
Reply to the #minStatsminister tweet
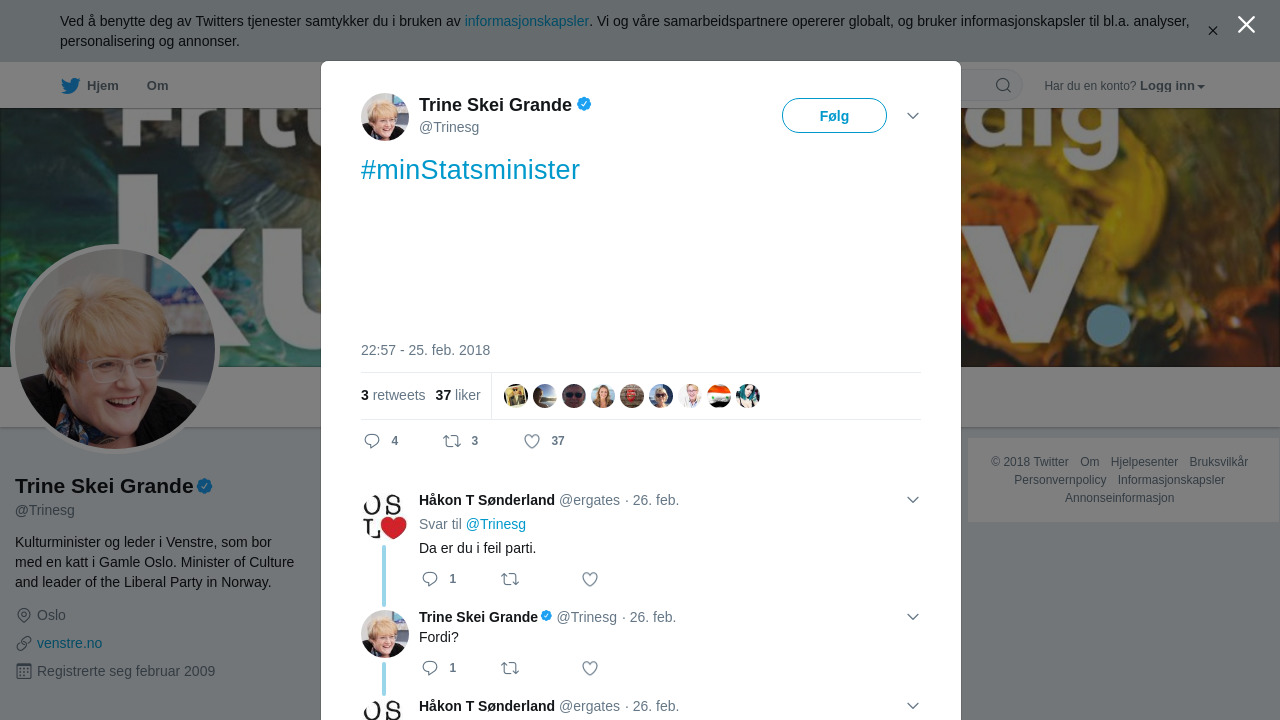pos(372,441)
